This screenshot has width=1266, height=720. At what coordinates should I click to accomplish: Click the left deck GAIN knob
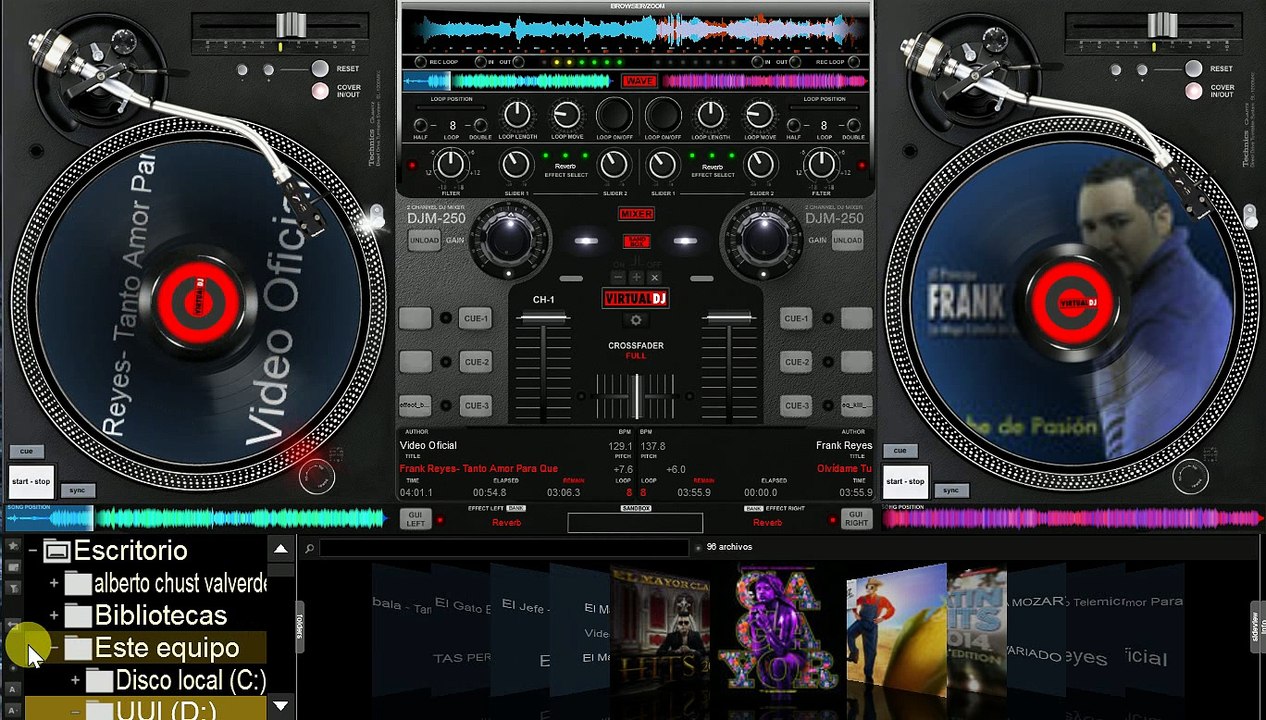point(508,240)
